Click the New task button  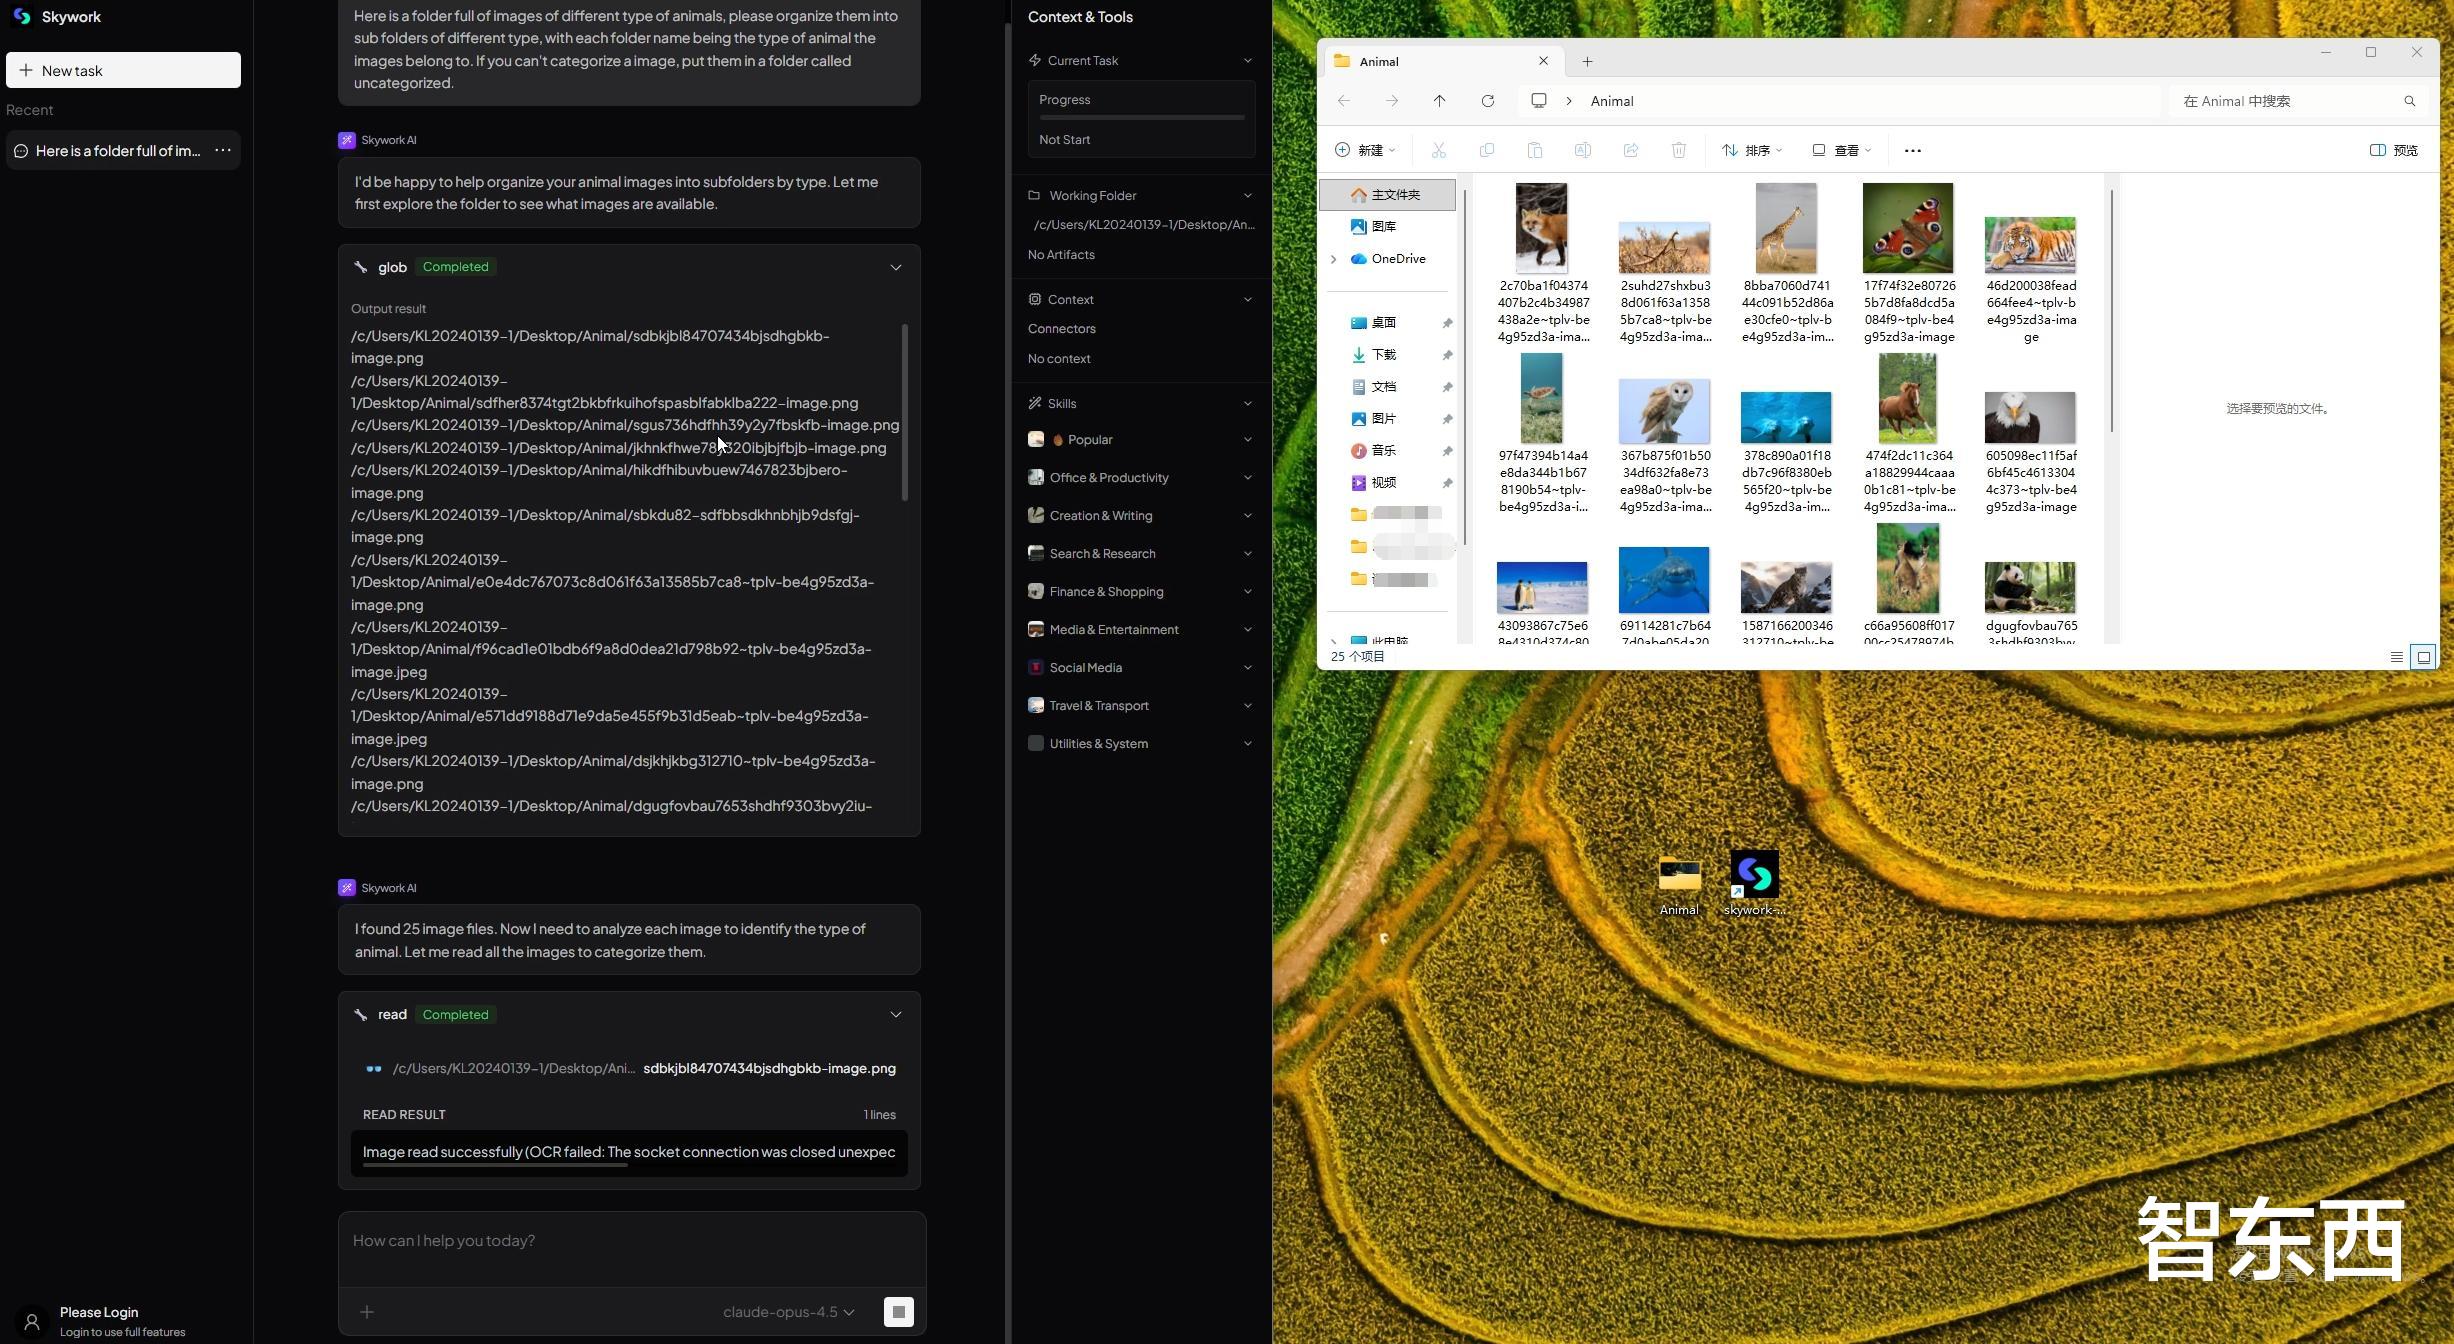click(123, 70)
